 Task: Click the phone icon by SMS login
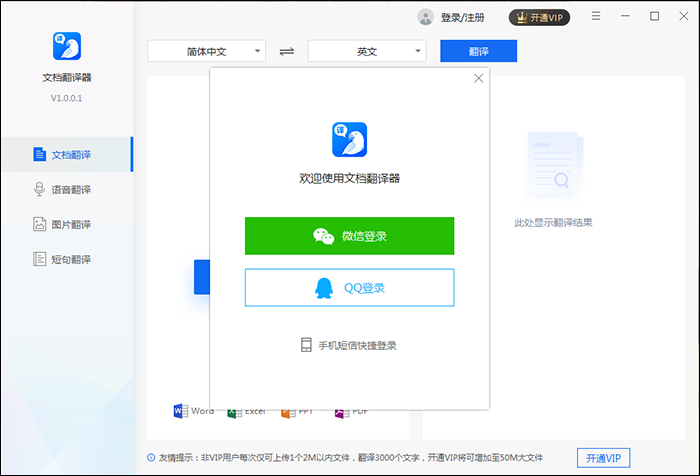point(306,345)
